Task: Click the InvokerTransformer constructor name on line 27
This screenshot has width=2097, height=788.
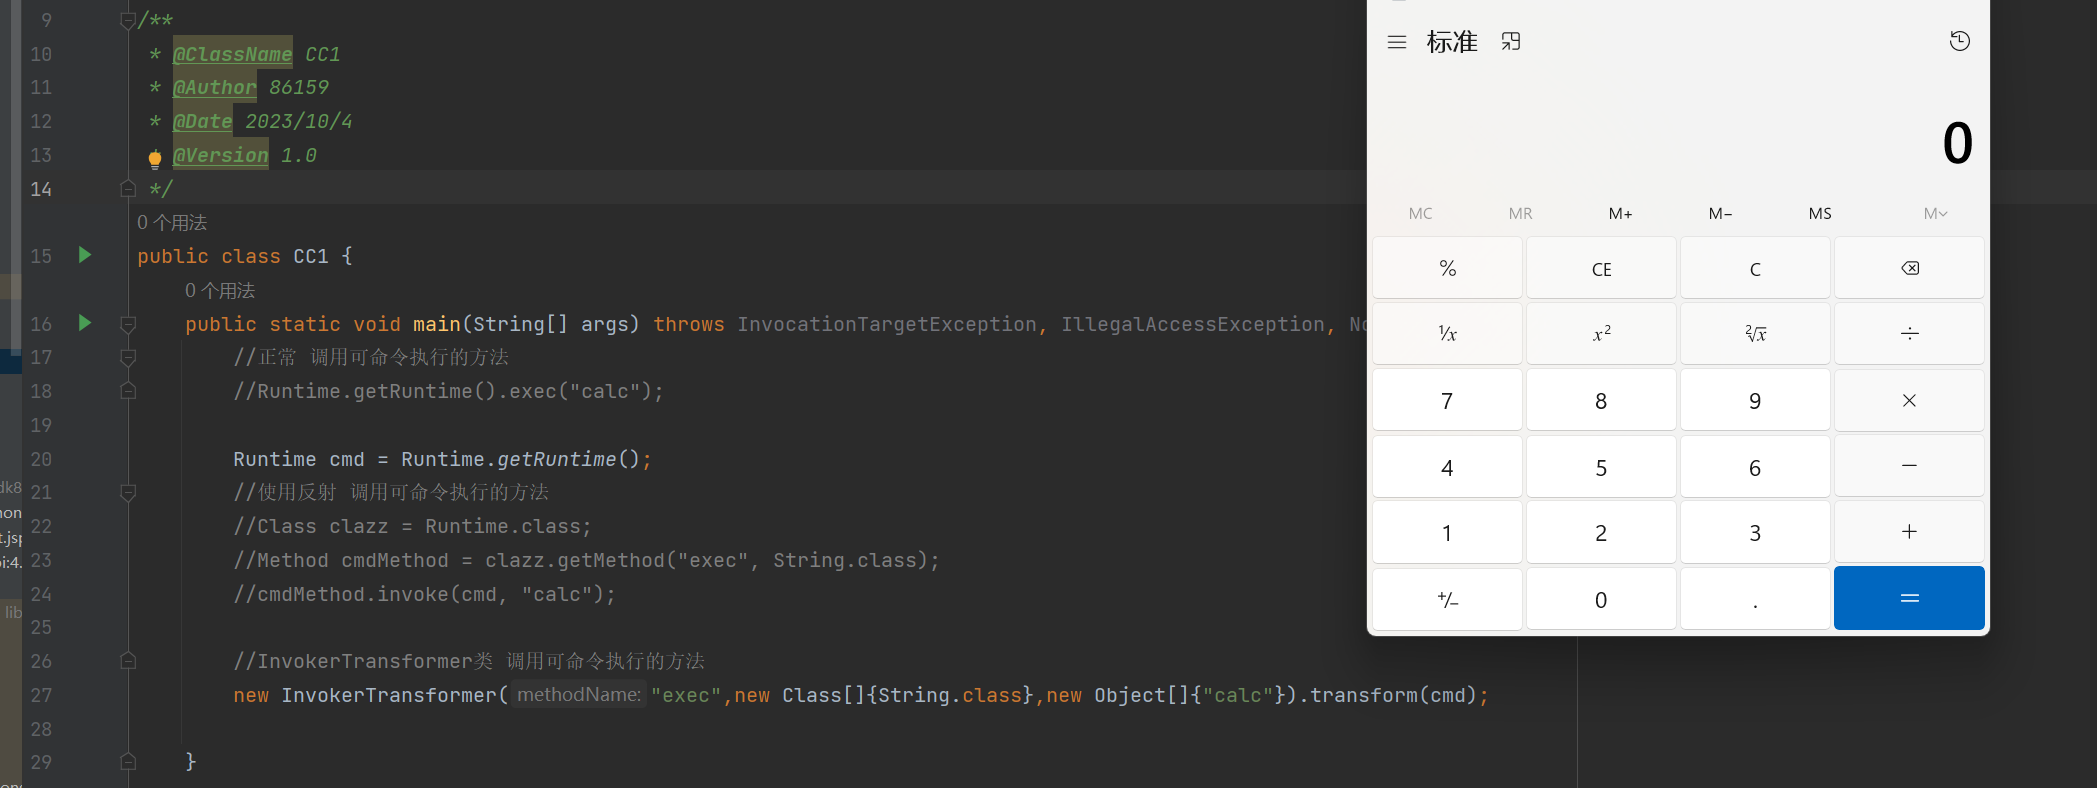Action: pos(389,695)
